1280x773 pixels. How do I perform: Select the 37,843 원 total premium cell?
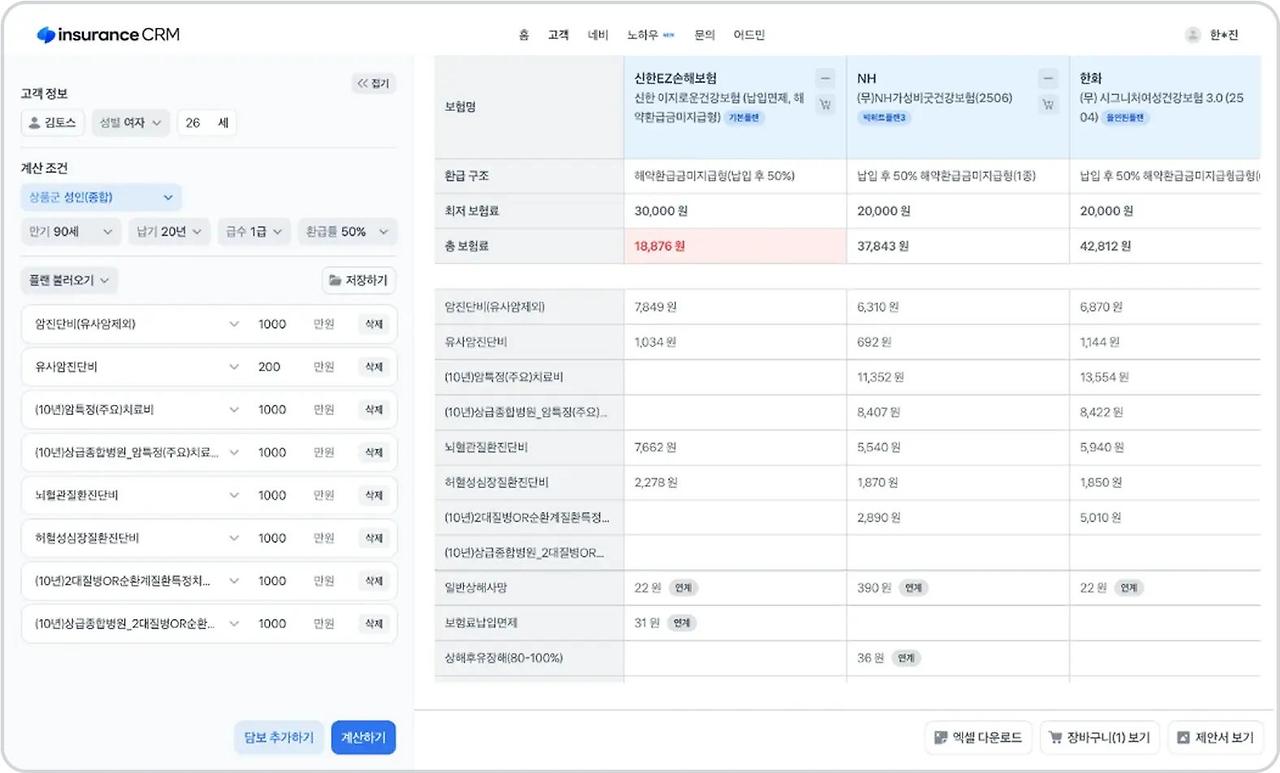[958, 246]
